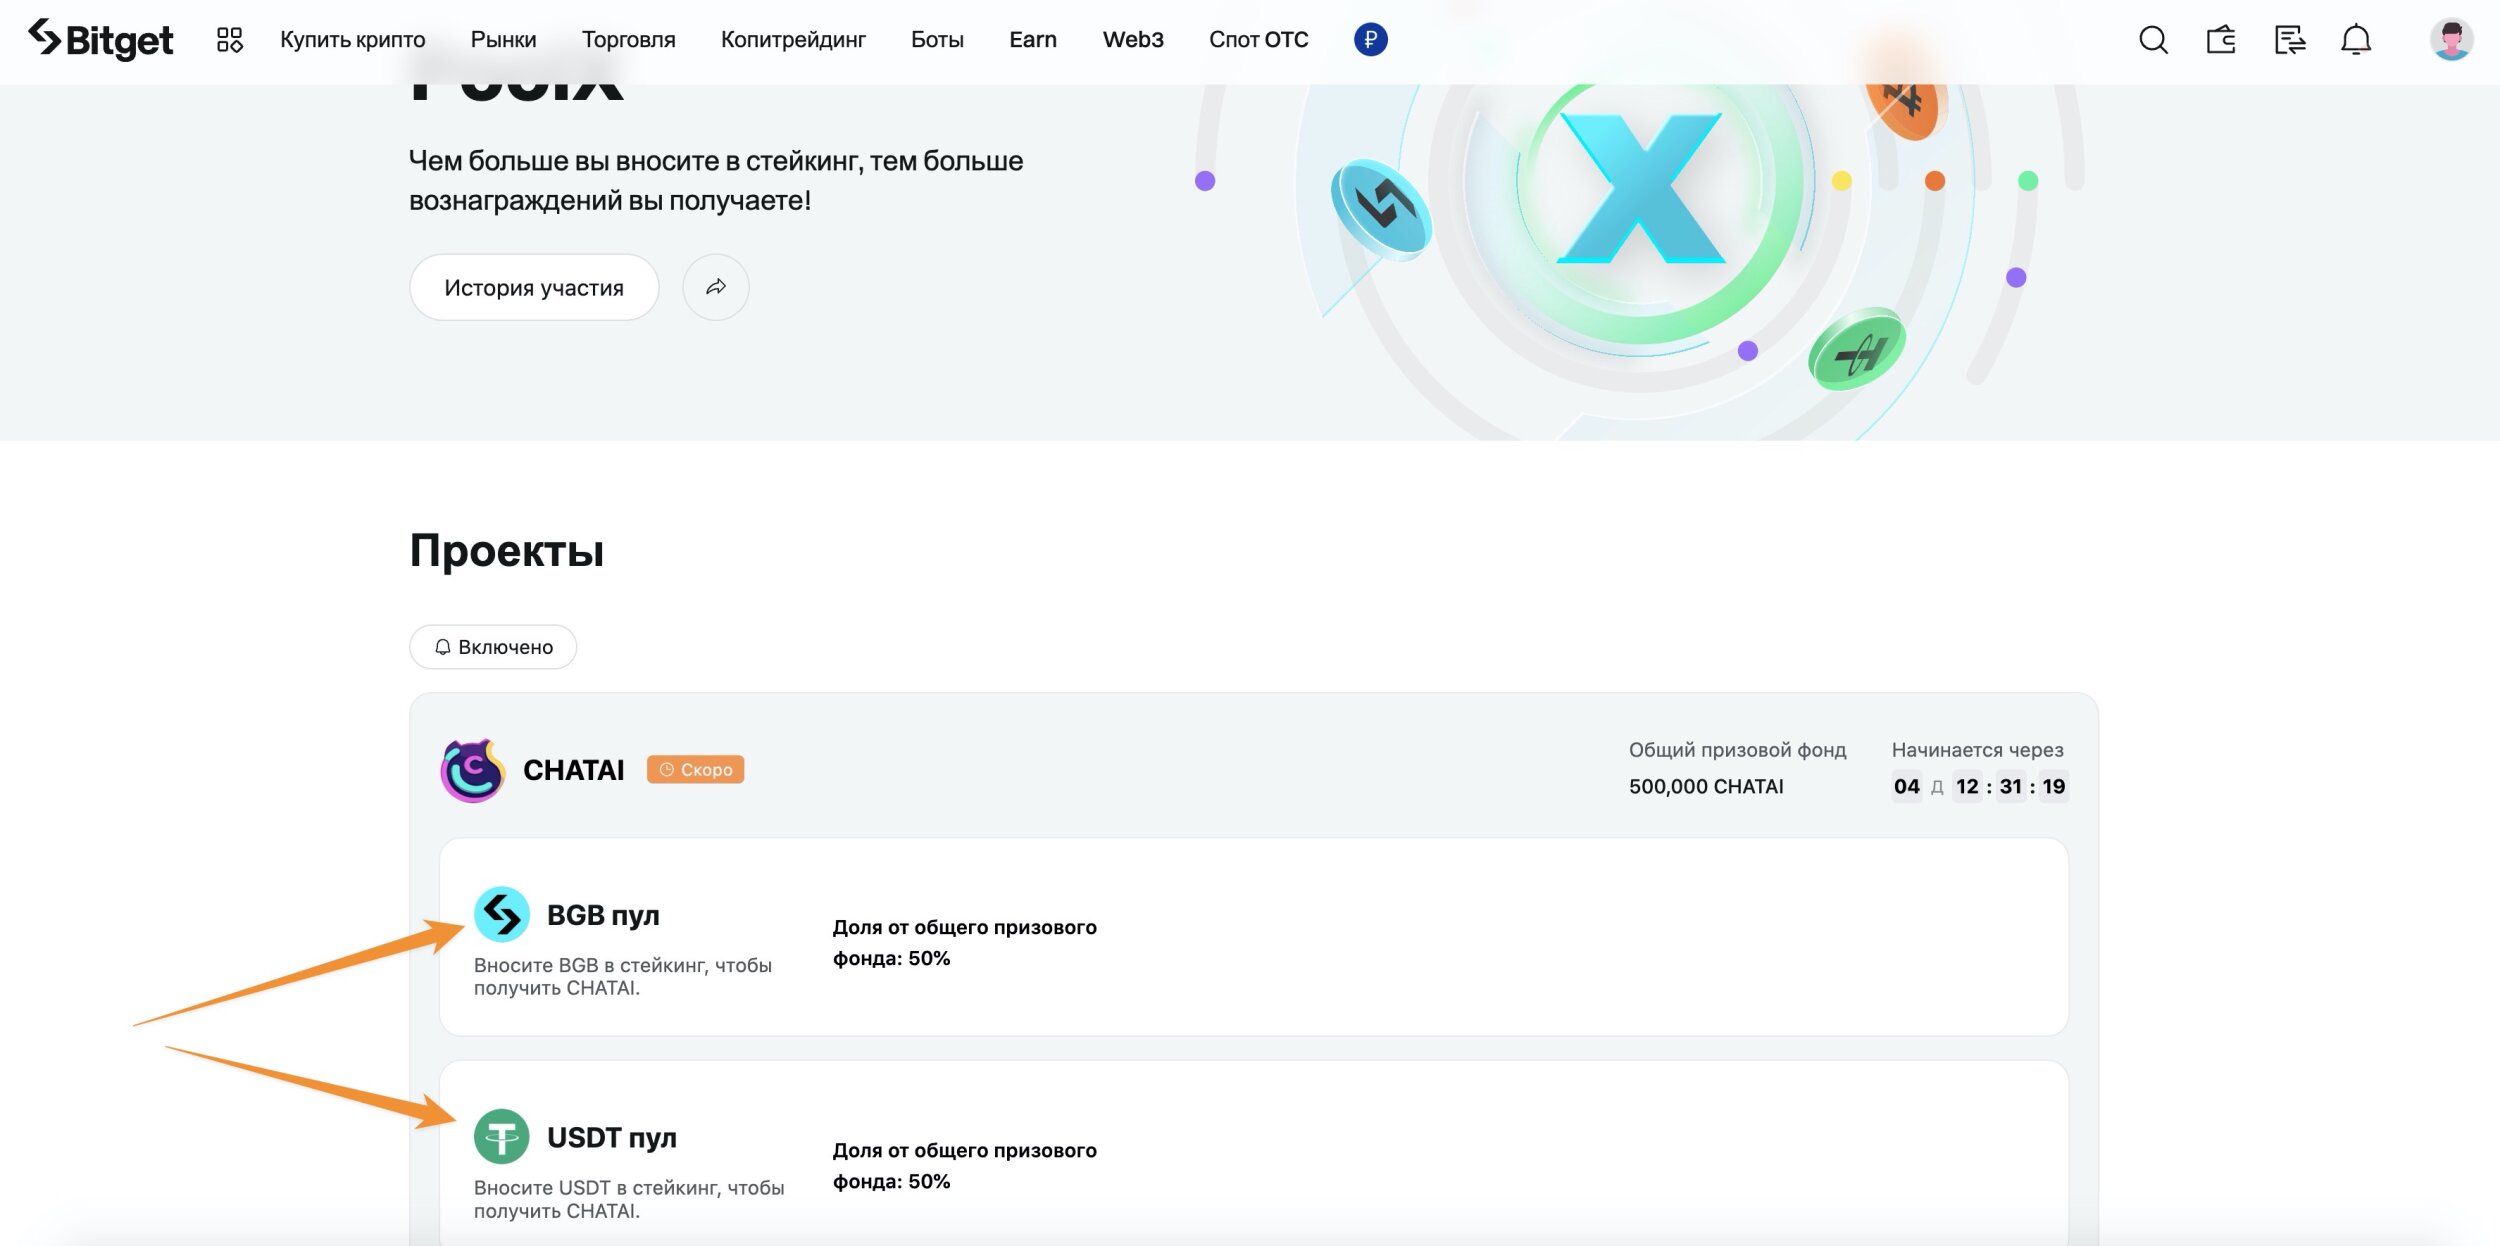
Task: Open the Earn menu
Action: 1033,40
